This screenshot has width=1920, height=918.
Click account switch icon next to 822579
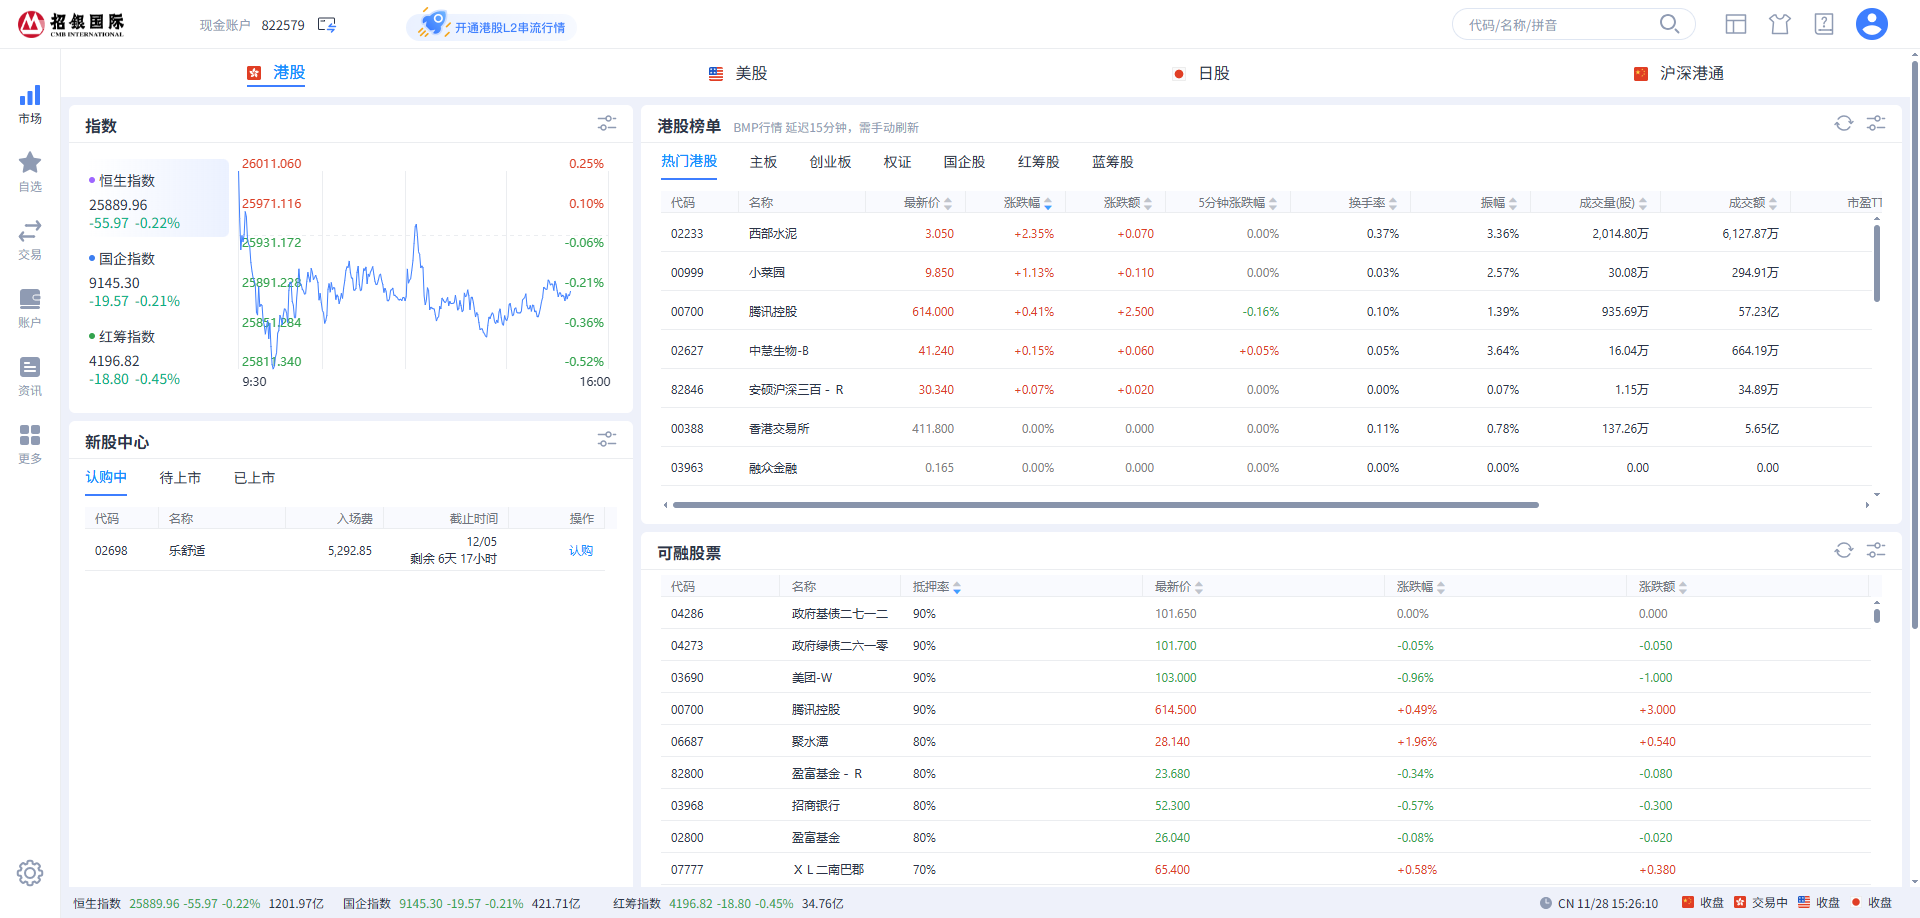click(x=327, y=25)
